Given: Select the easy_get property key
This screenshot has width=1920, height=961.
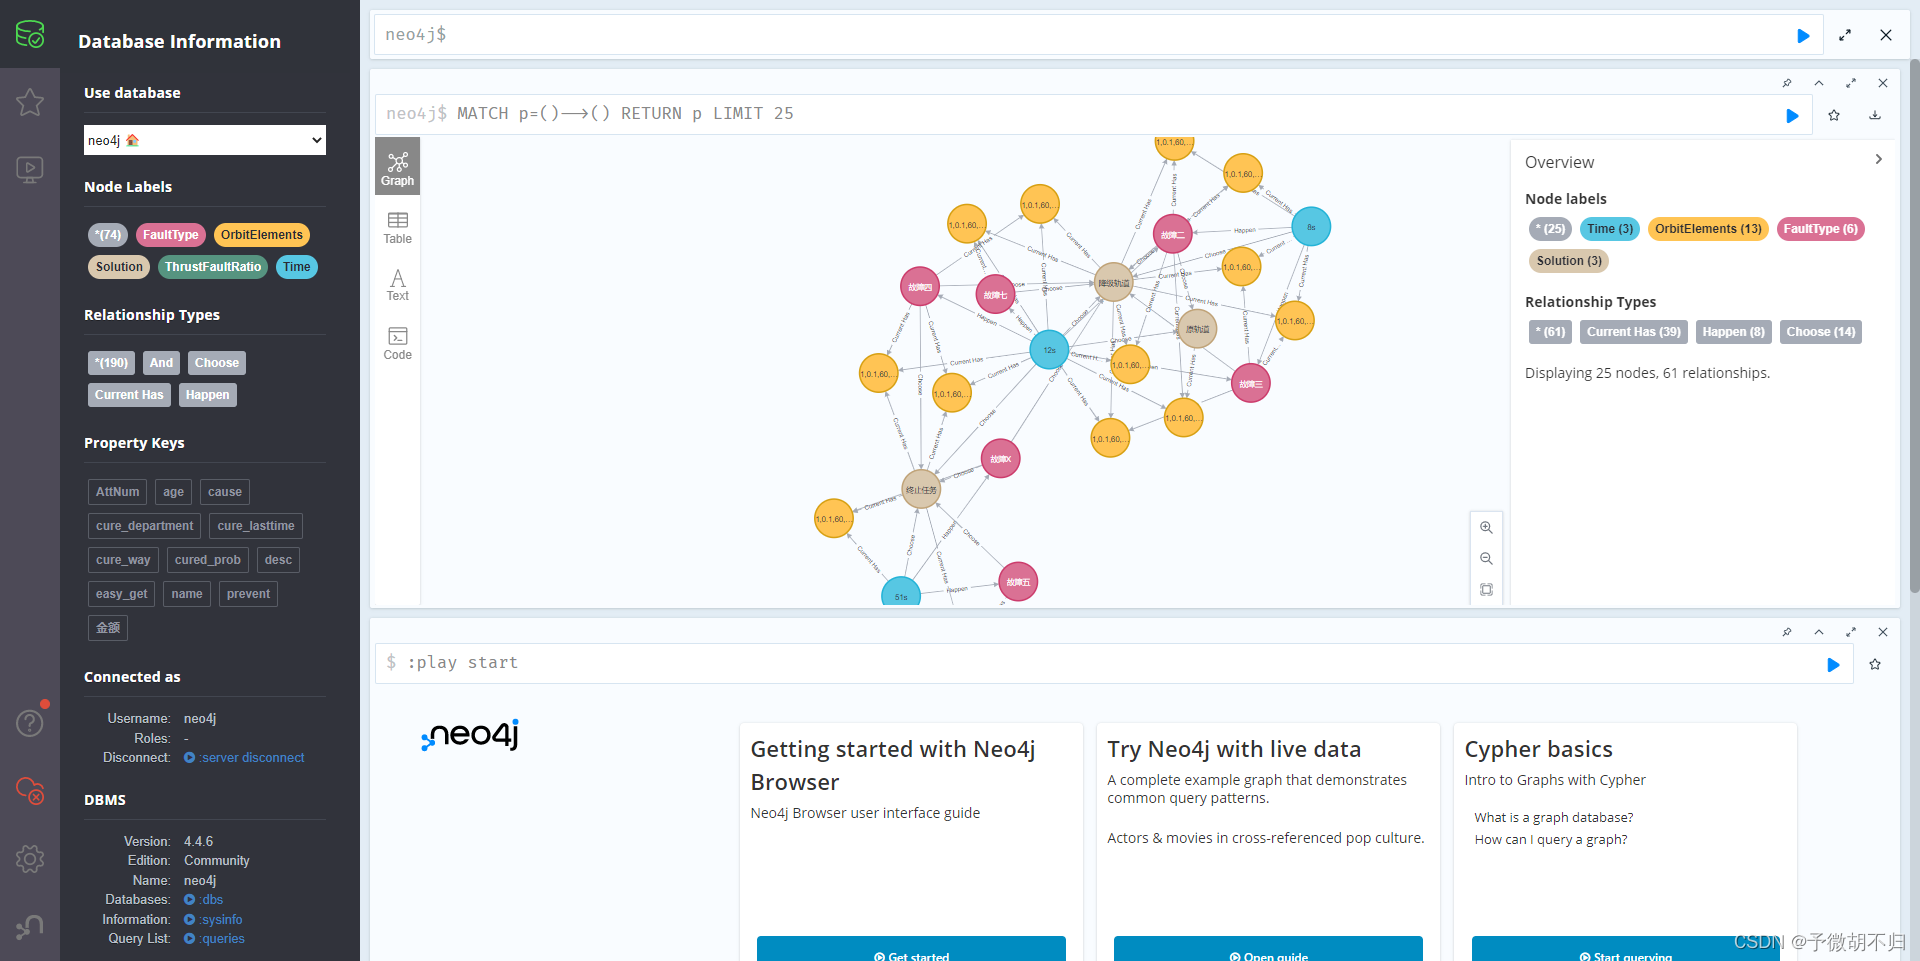Looking at the screenshot, I should pos(121,594).
